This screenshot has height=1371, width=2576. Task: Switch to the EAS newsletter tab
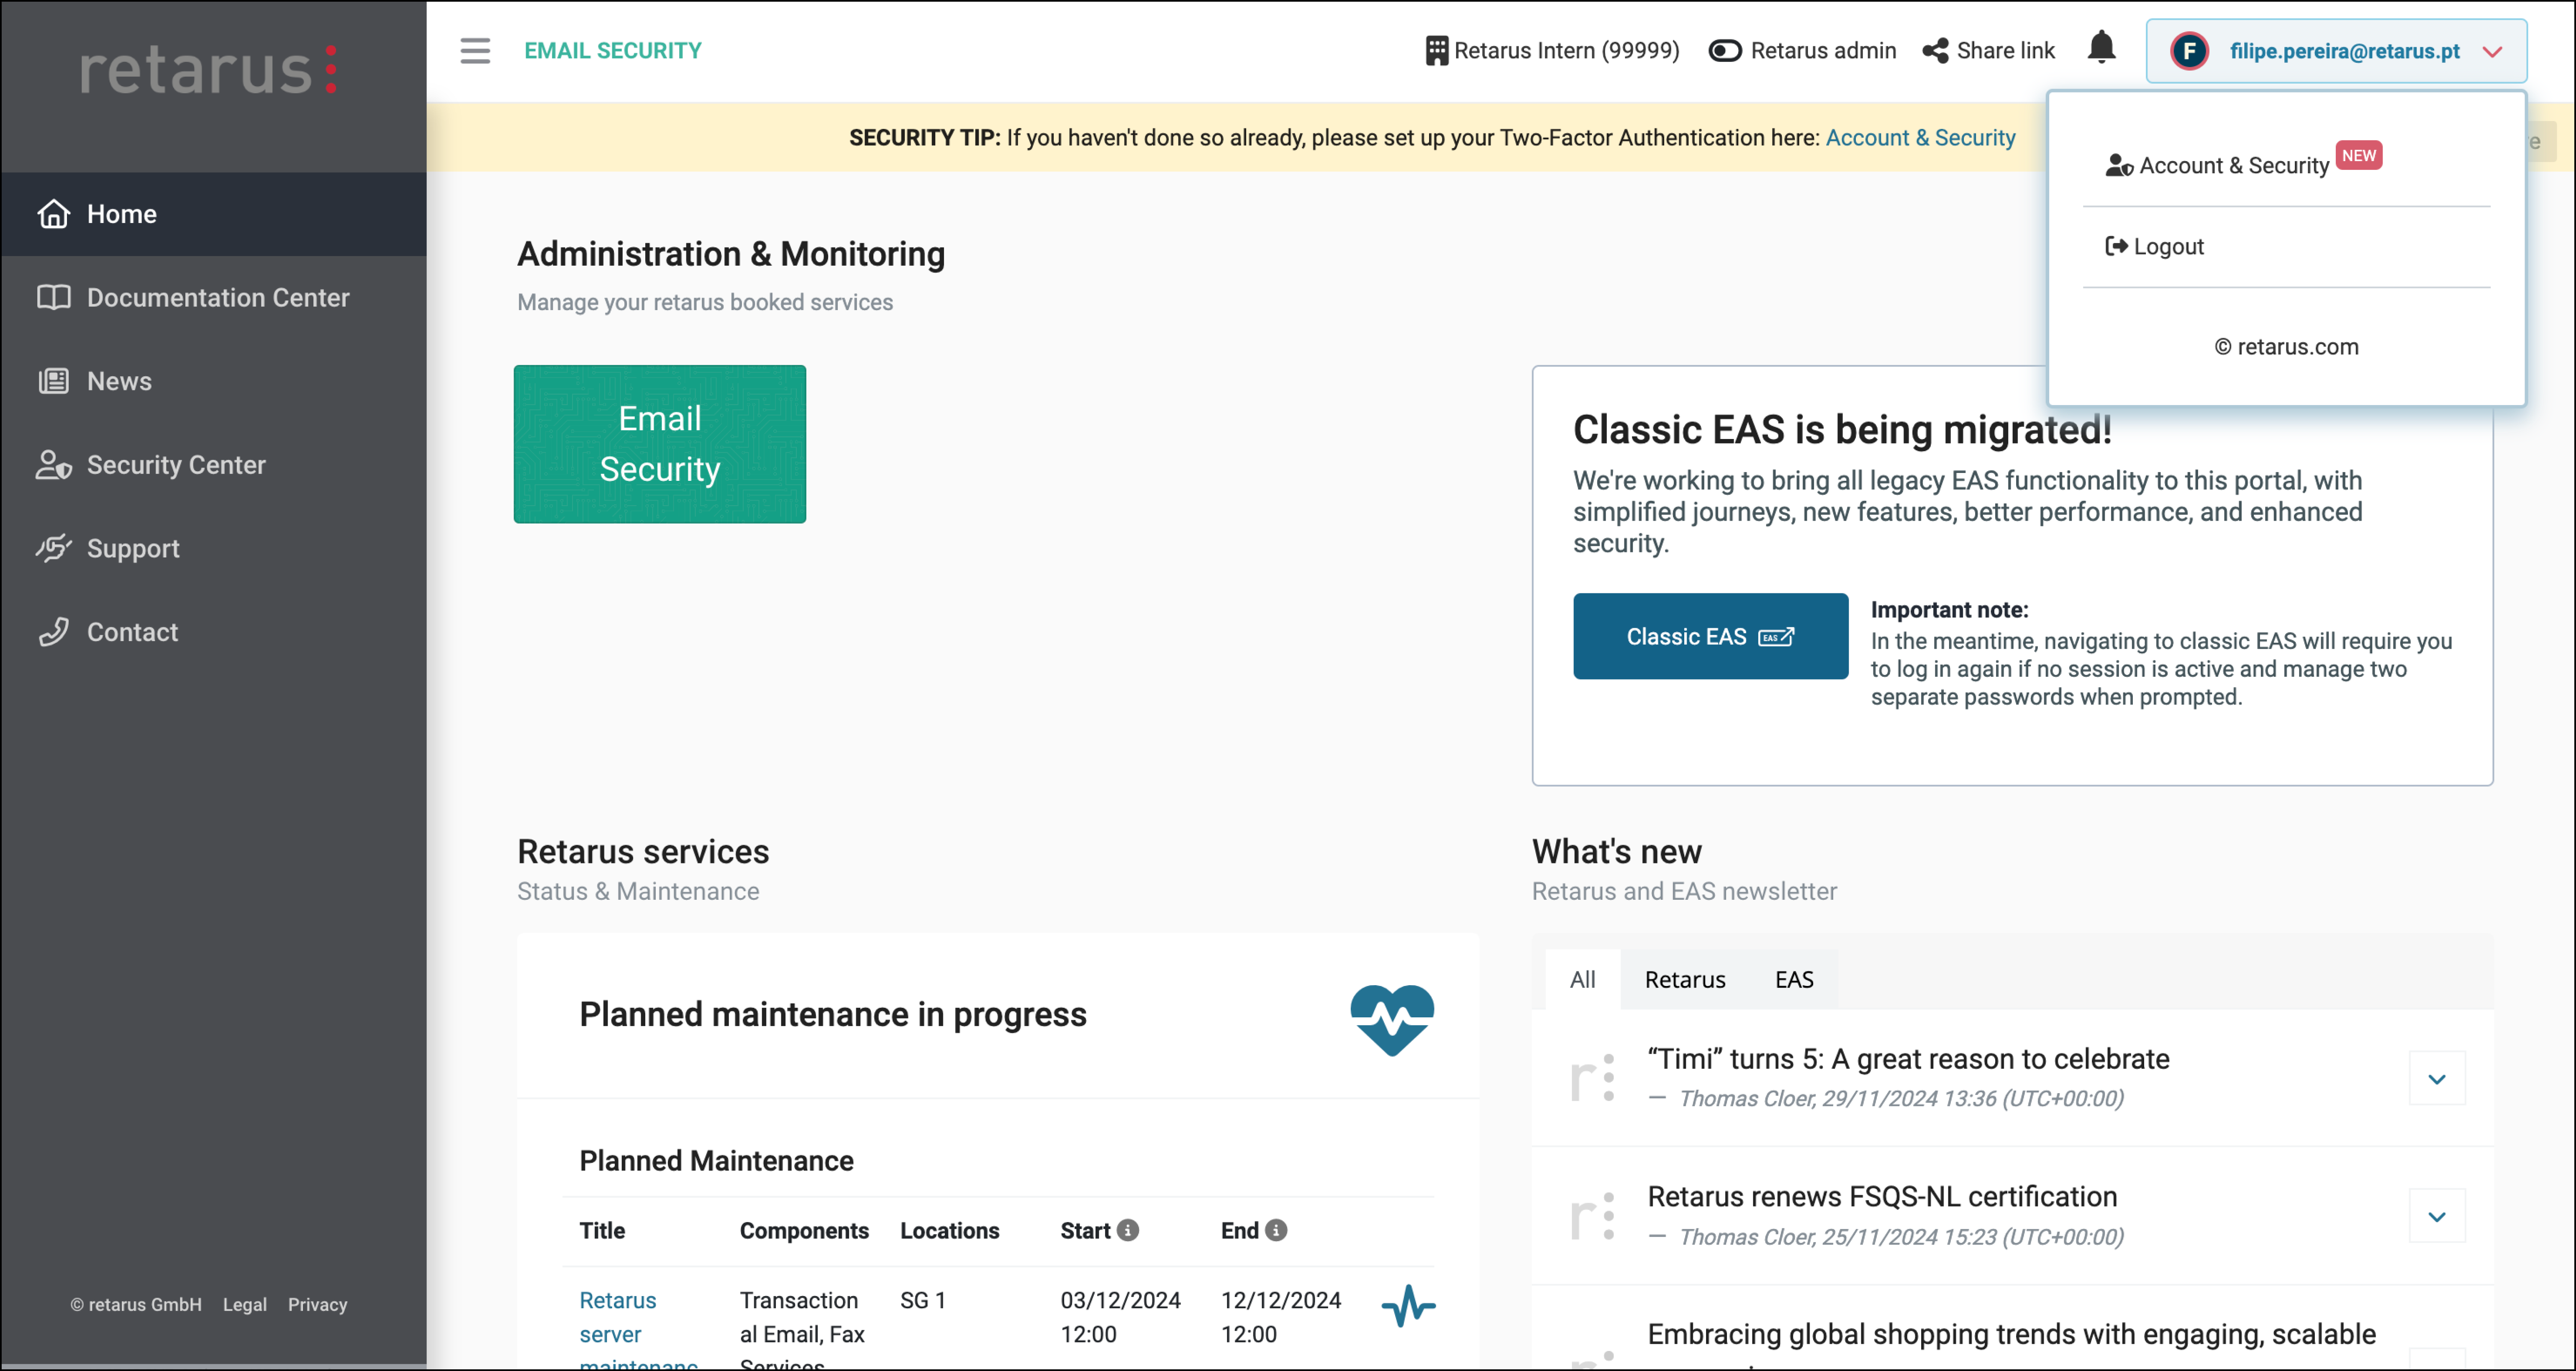(x=1793, y=979)
